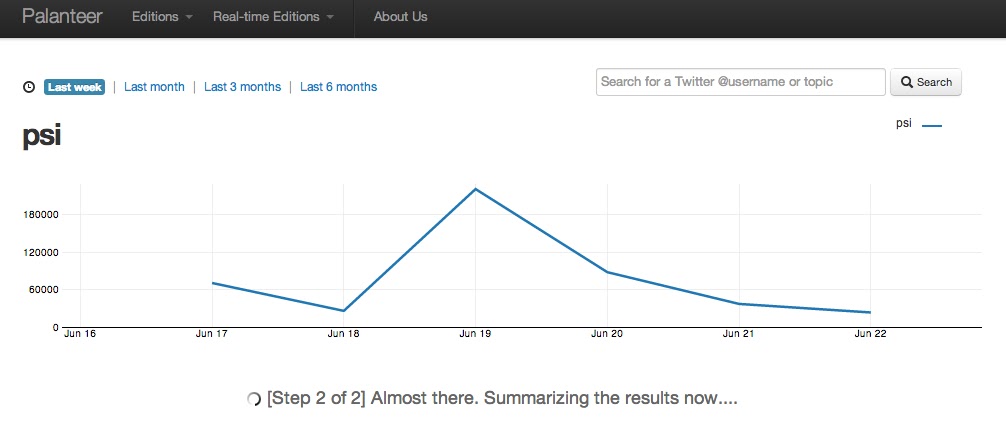Click the Editions dropdown caret arrow
The image size is (1006, 433).
pyautogui.click(x=189, y=18)
